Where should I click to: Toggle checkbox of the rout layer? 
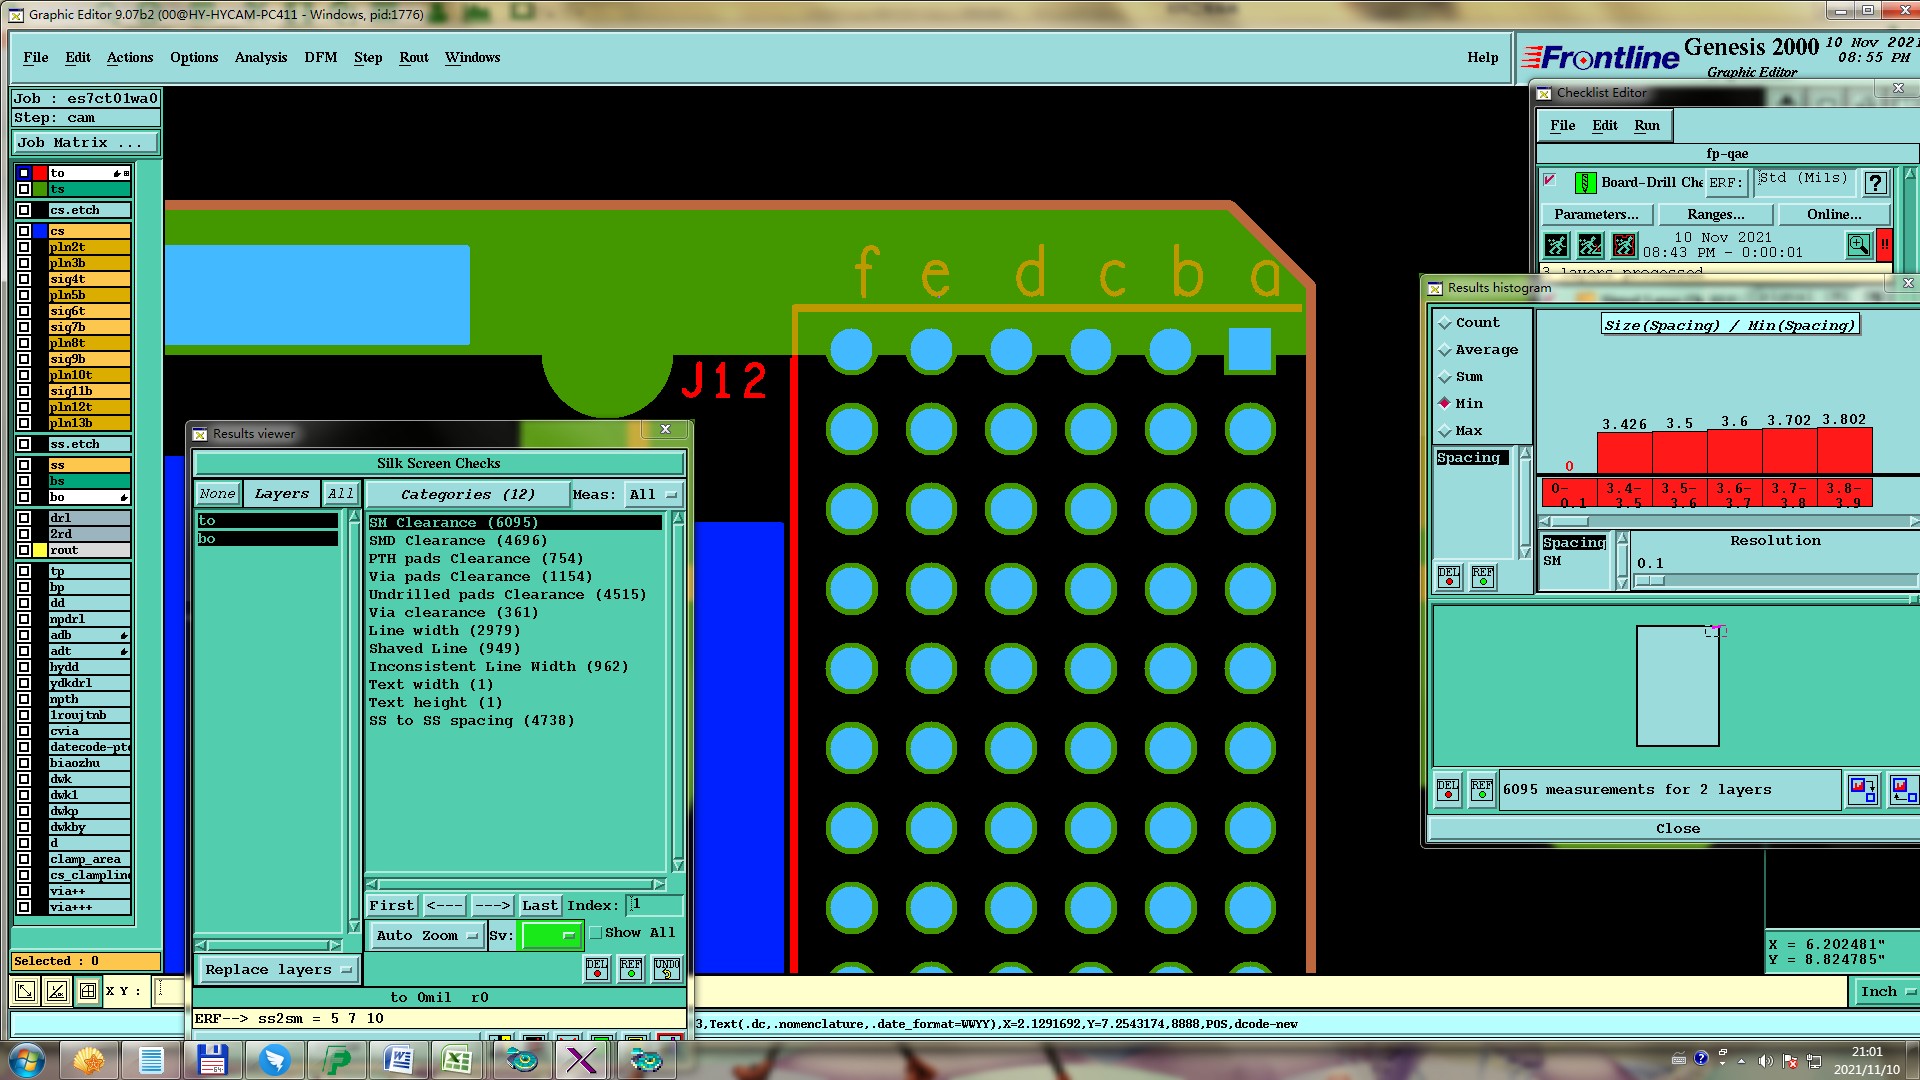pos(24,550)
